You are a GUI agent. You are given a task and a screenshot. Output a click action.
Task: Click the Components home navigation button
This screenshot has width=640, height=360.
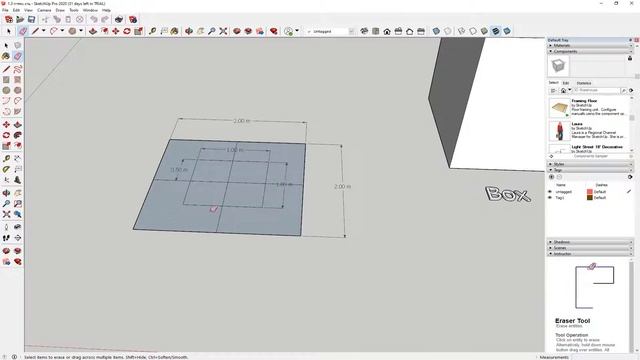pyautogui.click(x=563, y=91)
